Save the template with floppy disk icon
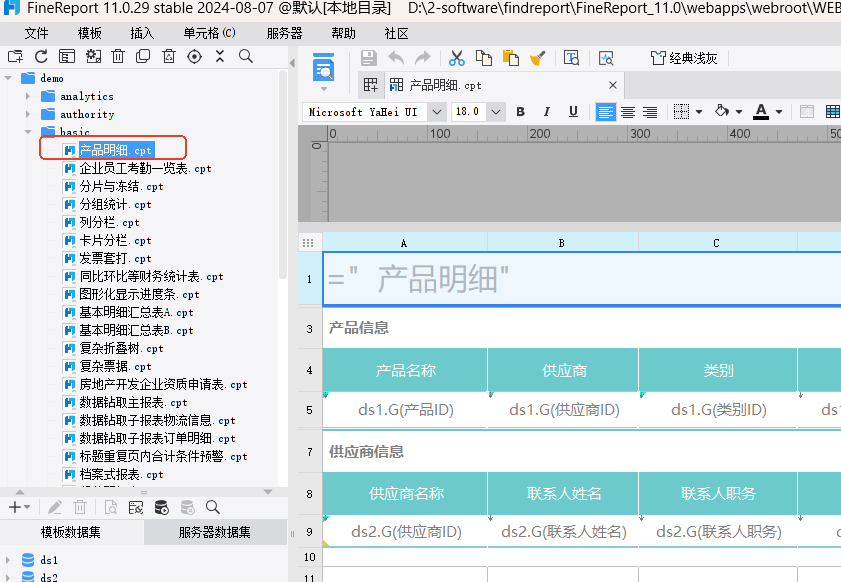This screenshot has height=582, width=841. pyautogui.click(x=368, y=58)
